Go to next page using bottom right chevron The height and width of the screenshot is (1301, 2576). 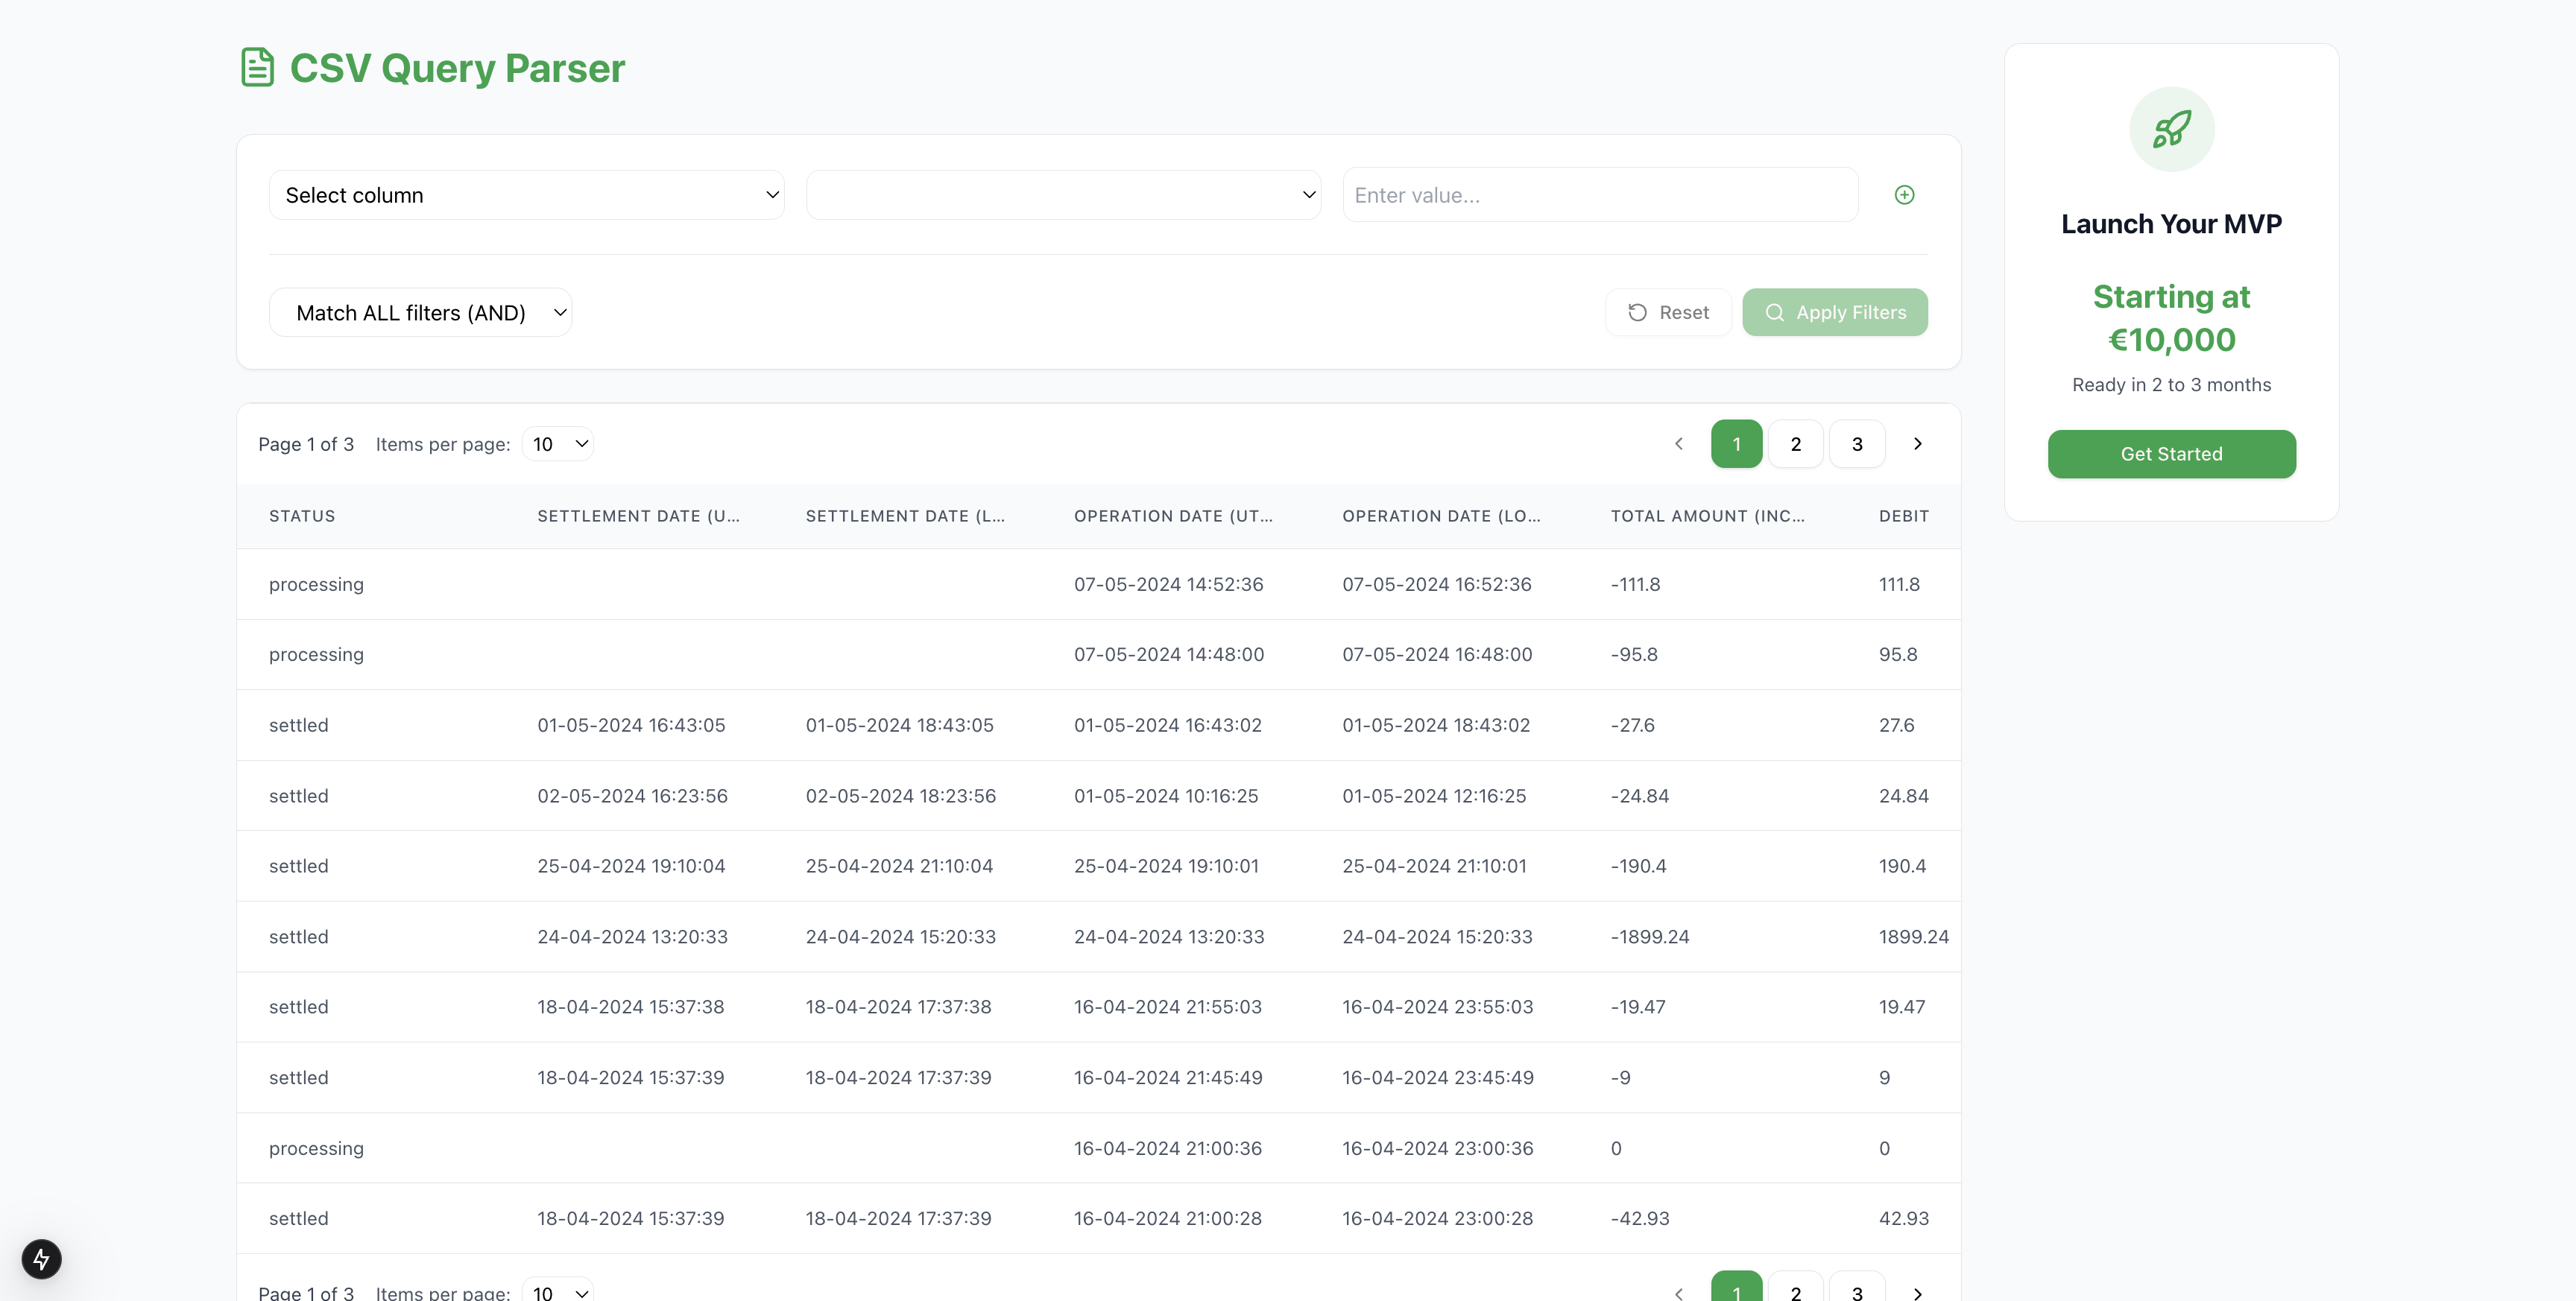1917,1293
